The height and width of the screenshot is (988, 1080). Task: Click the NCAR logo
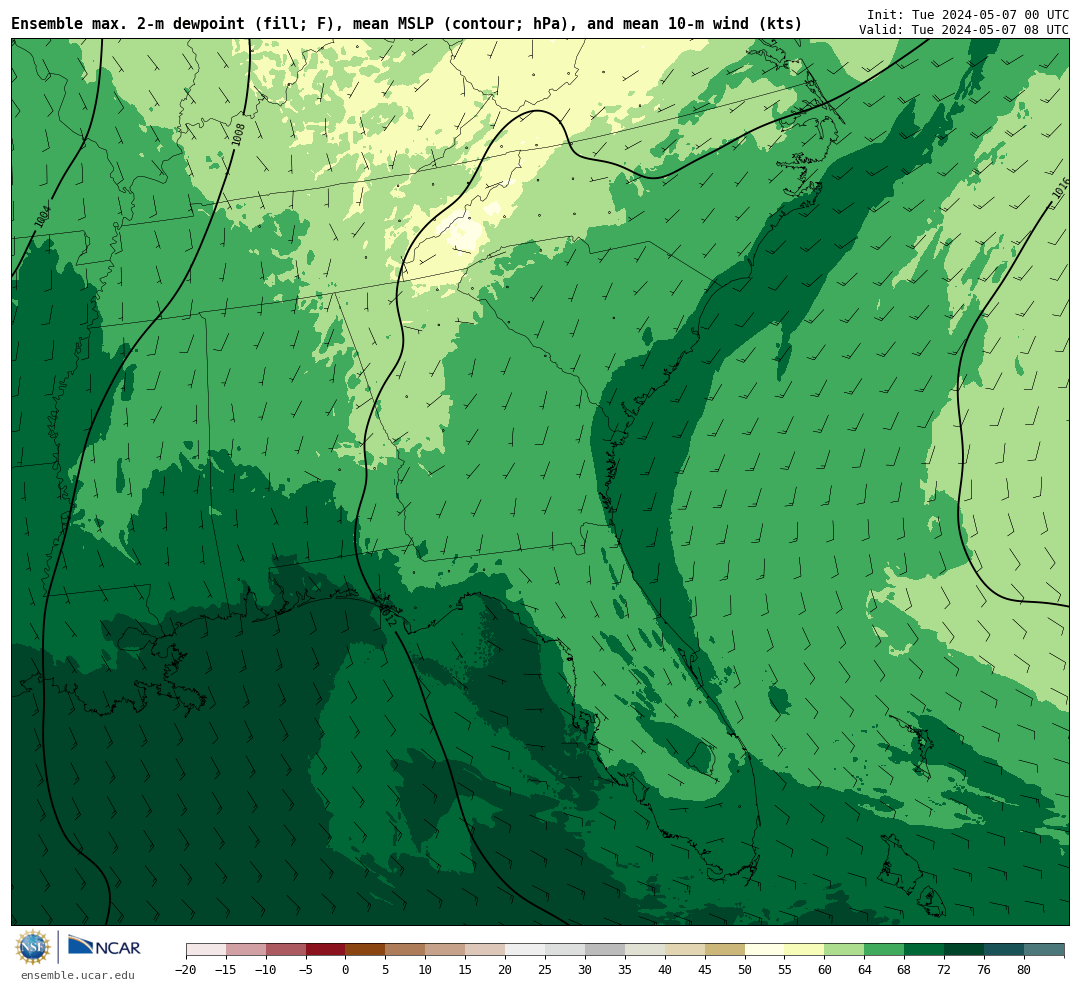[x=104, y=947]
